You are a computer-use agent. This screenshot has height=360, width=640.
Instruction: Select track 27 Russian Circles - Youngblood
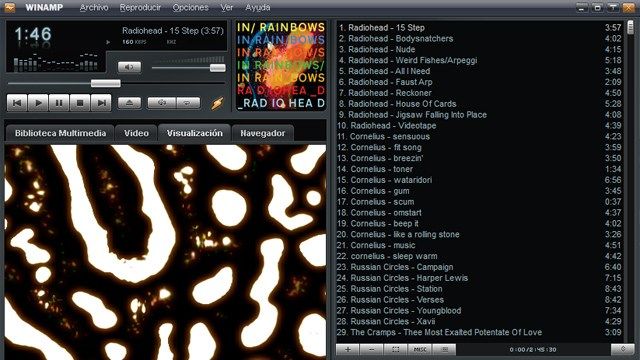tap(480, 311)
